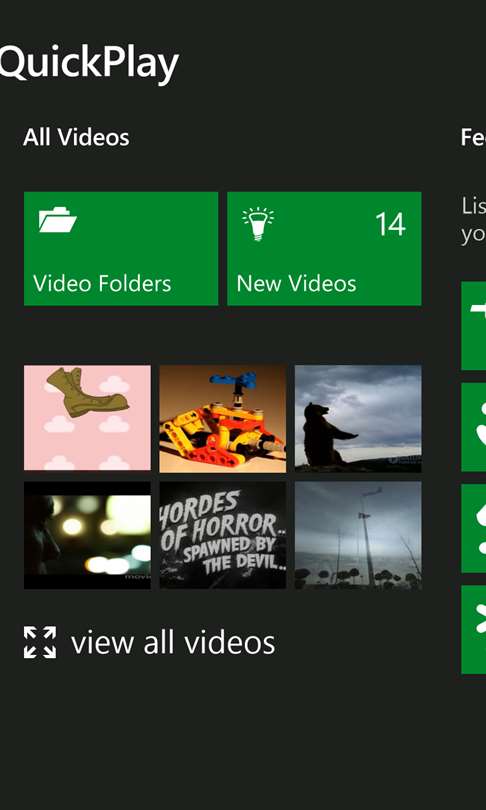Play the wind turbine video thumbnail
This screenshot has height=810, width=486.
(358, 535)
